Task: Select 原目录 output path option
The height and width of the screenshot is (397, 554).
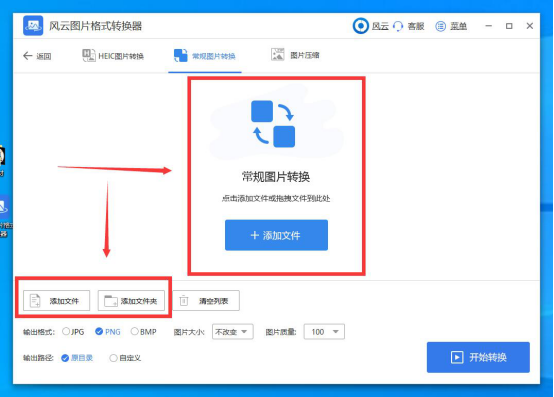Action: click(77, 358)
